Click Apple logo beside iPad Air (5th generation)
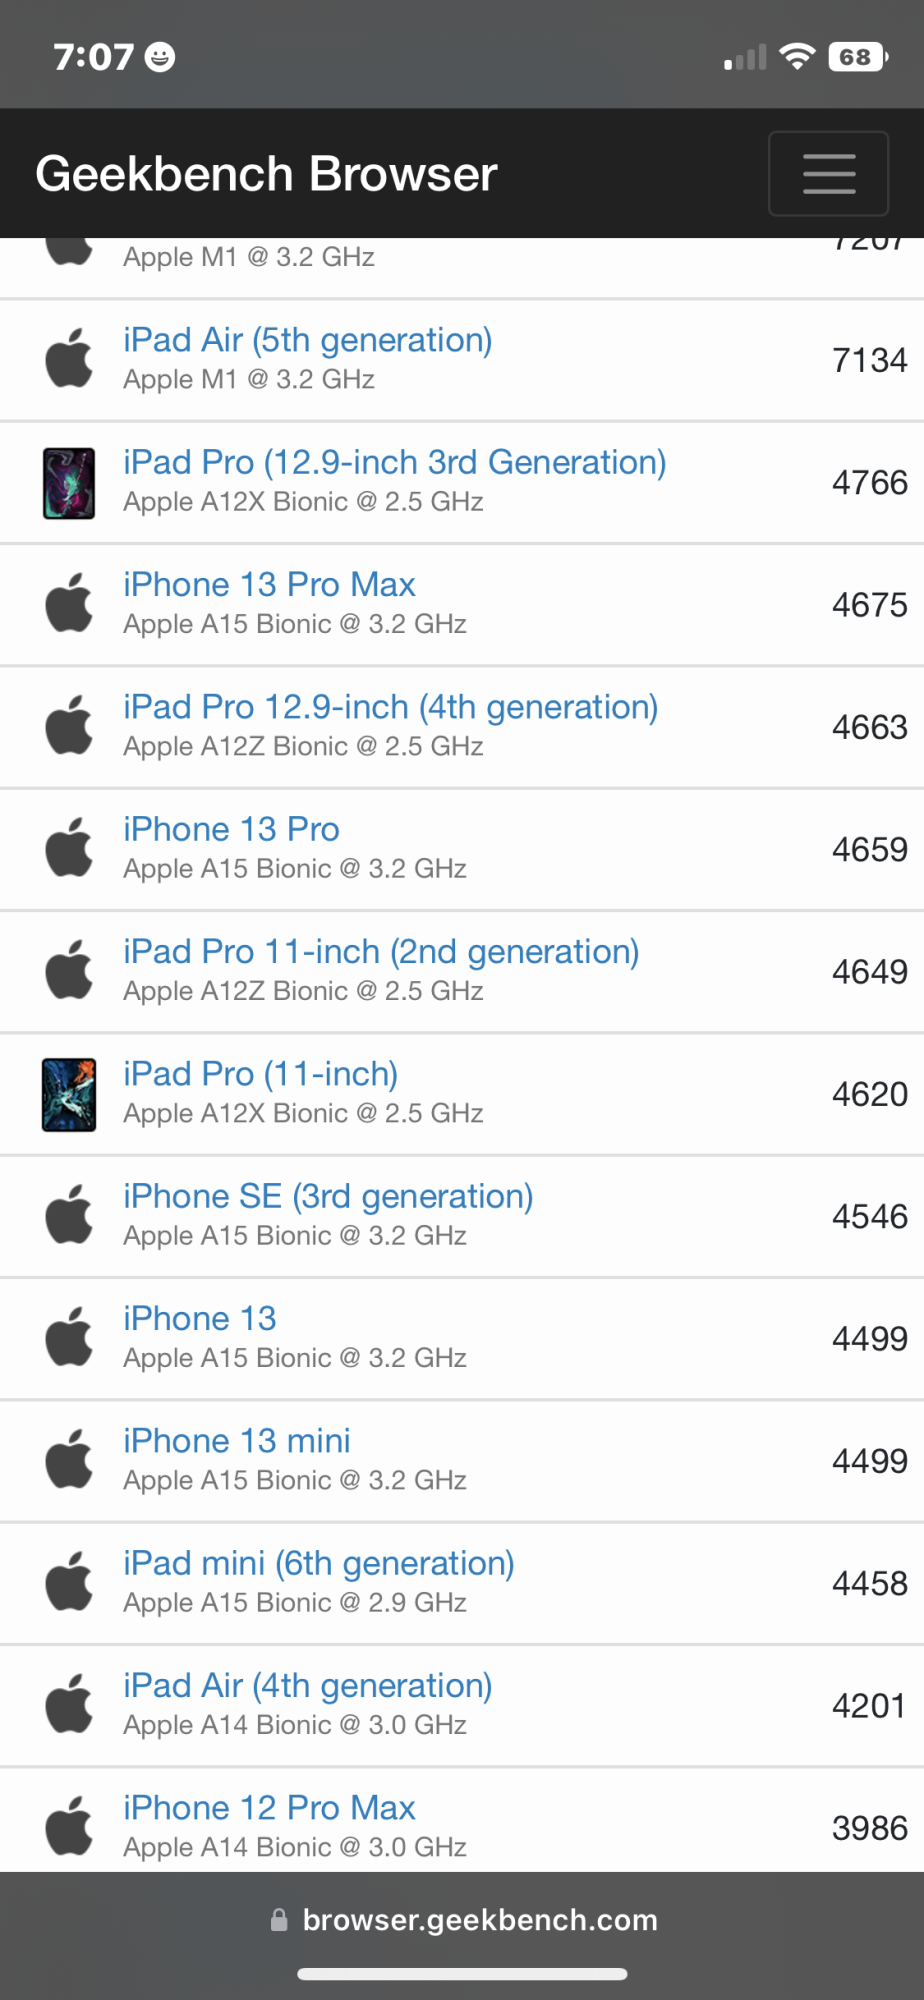The width and height of the screenshot is (924, 2000). click(x=69, y=359)
